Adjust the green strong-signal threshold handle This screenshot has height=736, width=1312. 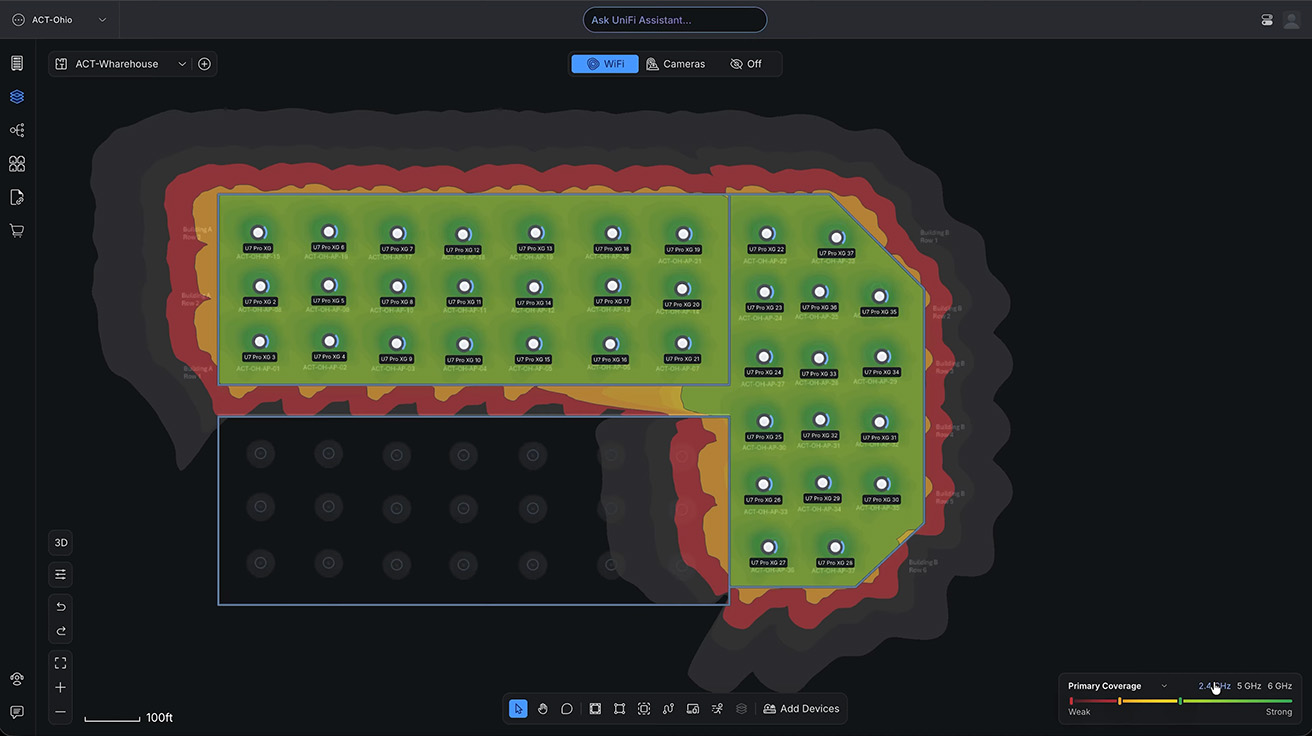pos(1180,701)
